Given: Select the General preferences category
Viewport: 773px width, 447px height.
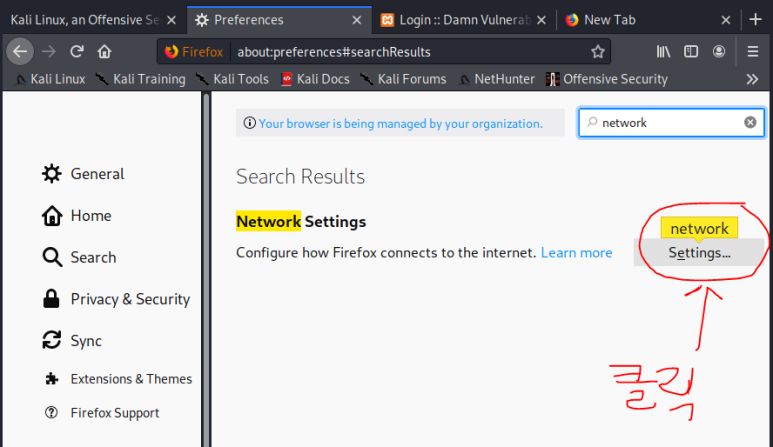Looking at the screenshot, I should (83, 174).
